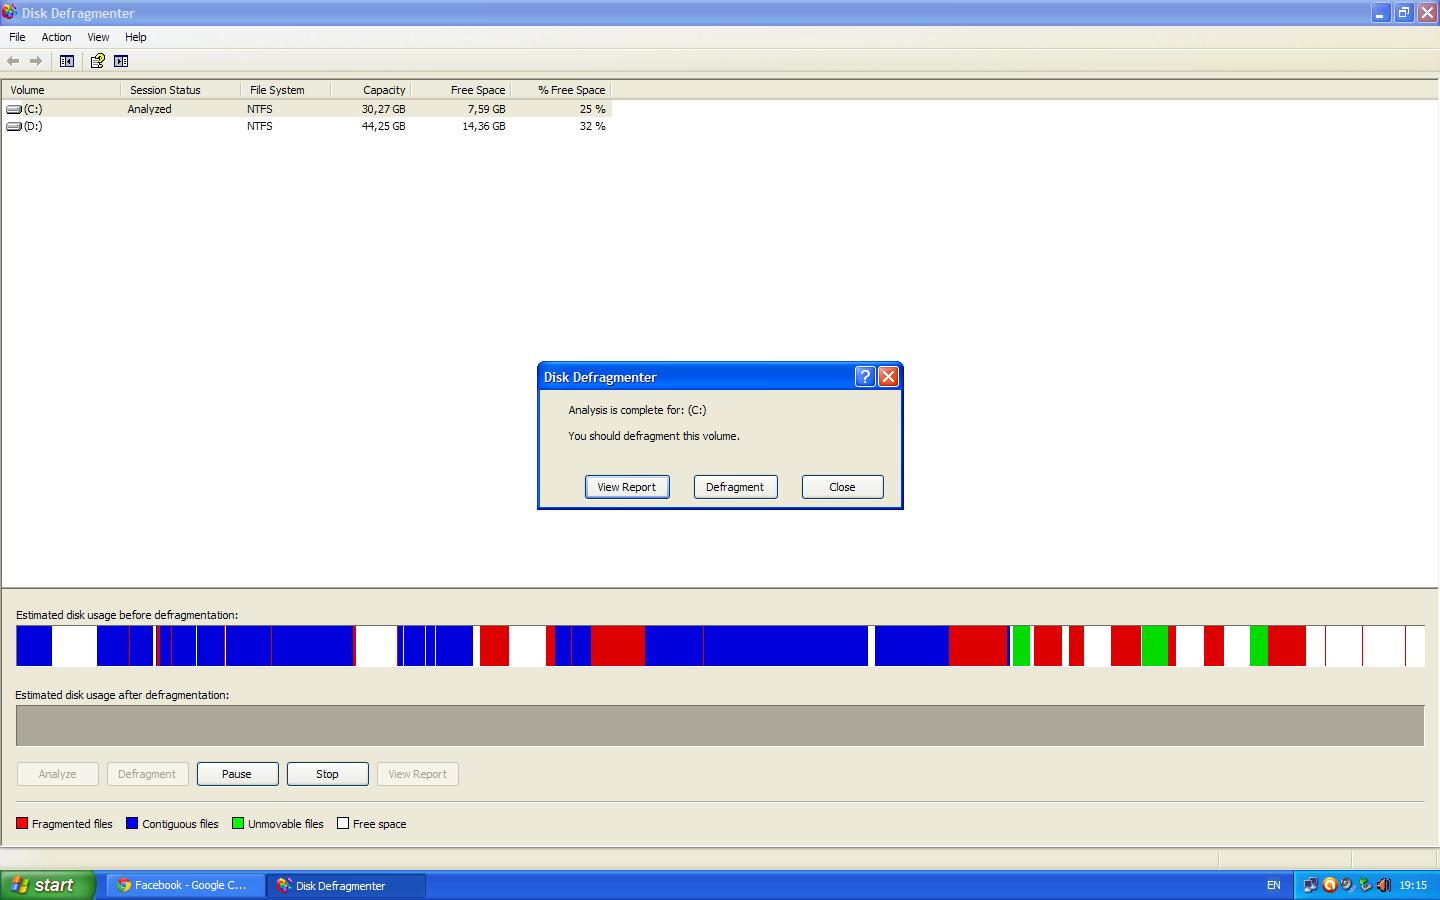Toggle the Show/Hide Action Pane toolbar icon
This screenshot has width=1440, height=900.
point(121,61)
